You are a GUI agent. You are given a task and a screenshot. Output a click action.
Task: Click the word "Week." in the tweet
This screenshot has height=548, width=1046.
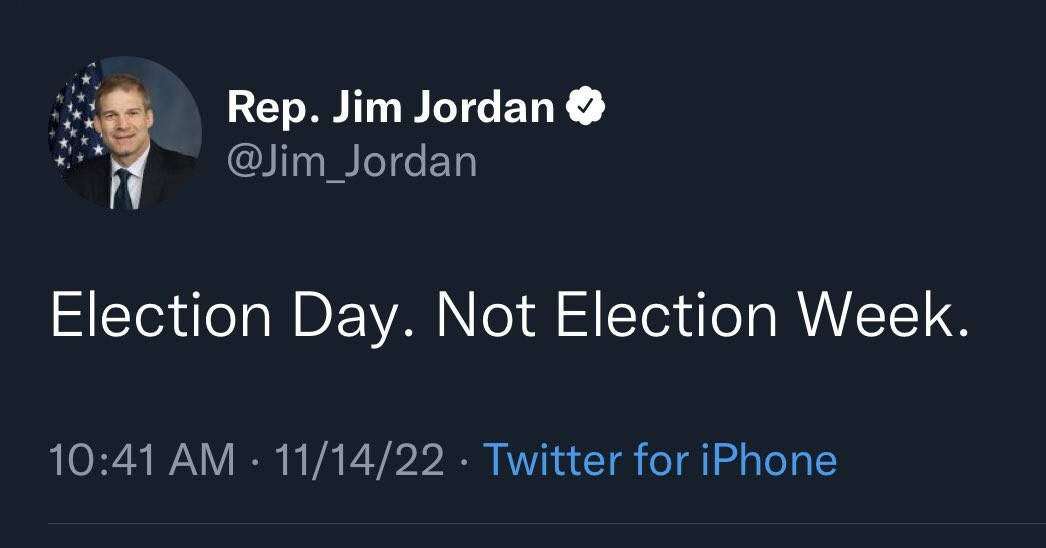(883, 315)
